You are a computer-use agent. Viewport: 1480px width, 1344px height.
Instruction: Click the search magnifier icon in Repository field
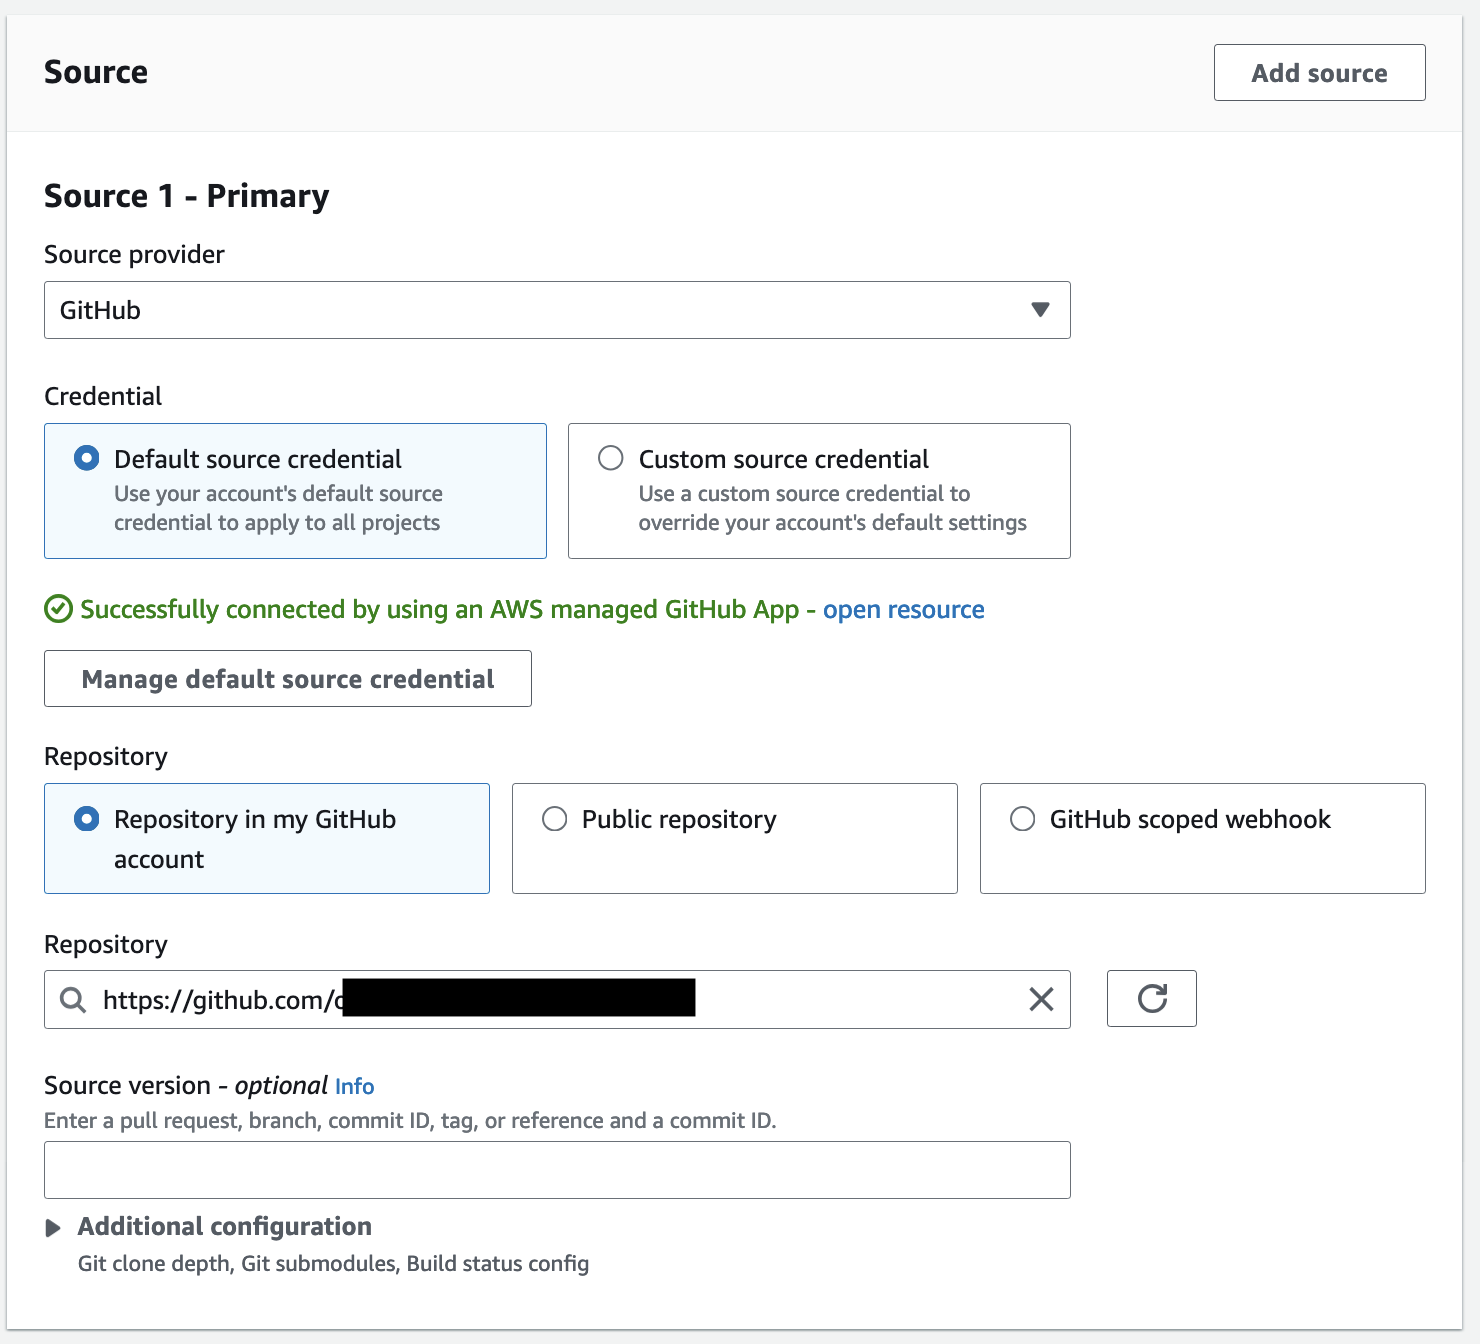[x=73, y=1000]
